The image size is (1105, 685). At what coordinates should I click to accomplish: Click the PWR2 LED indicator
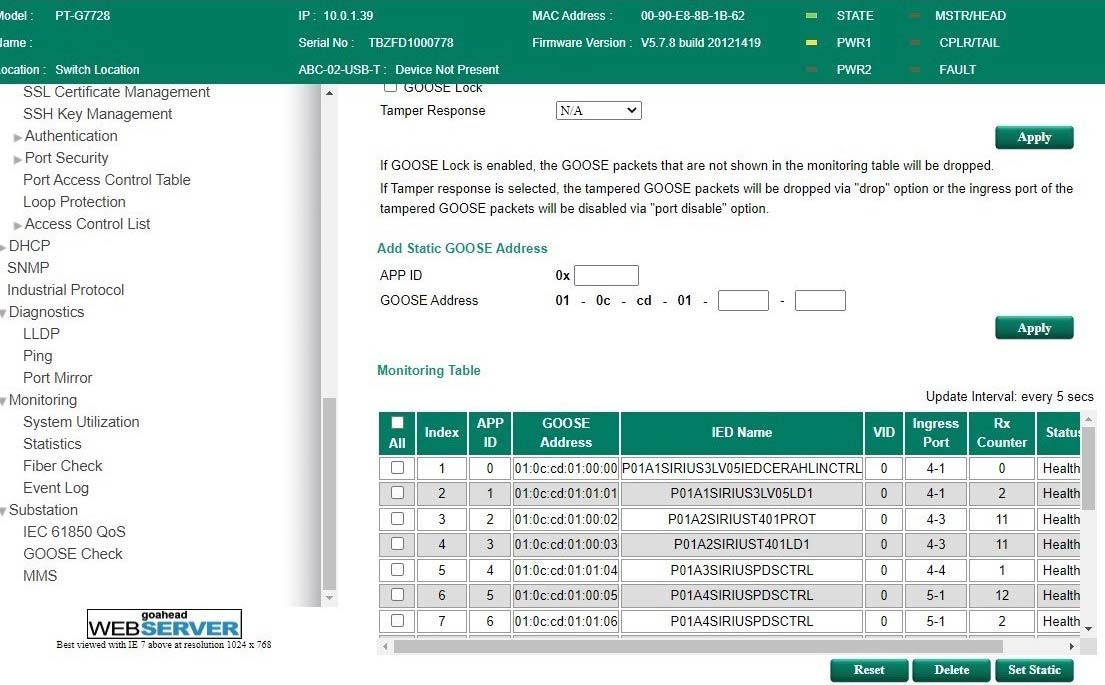click(811, 70)
